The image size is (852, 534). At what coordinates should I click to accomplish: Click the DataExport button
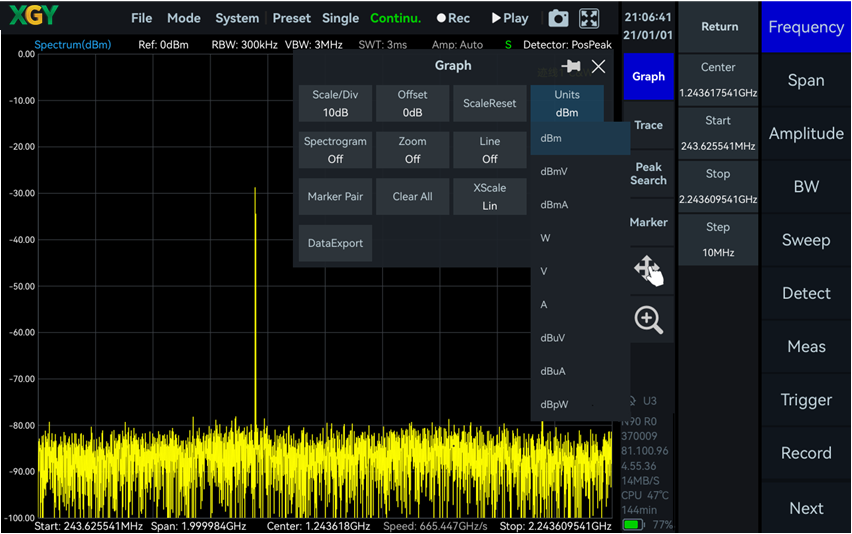pos(335,243)
